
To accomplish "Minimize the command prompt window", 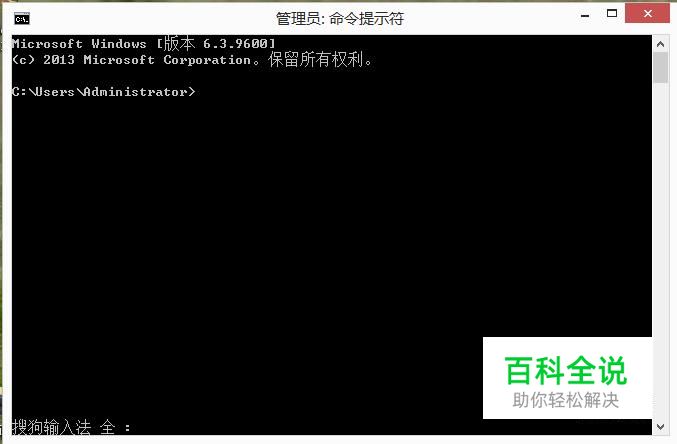I will tap(585, 16).
